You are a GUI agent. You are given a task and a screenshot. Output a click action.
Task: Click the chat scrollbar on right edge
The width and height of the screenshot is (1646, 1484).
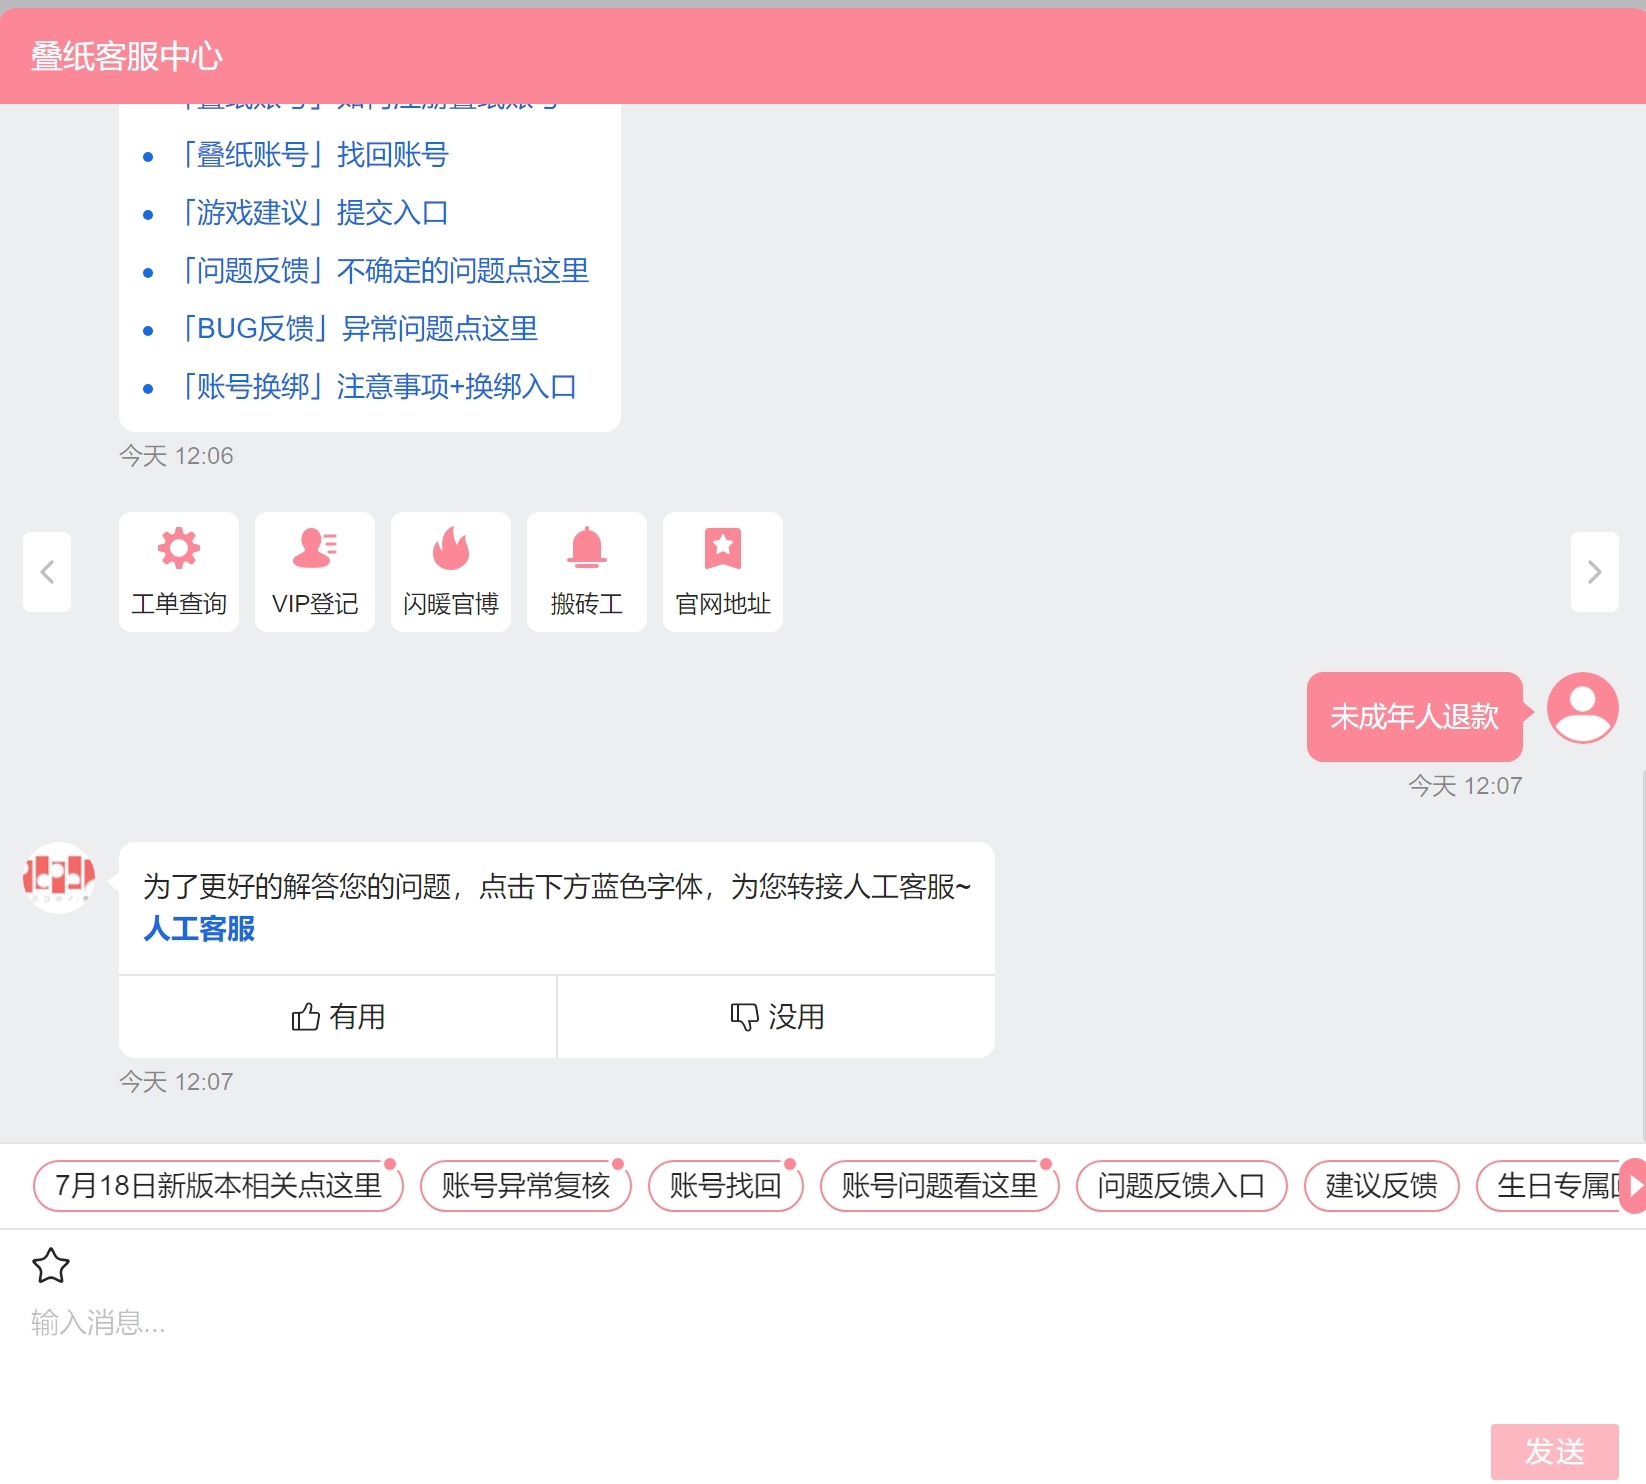point(1643,954)
